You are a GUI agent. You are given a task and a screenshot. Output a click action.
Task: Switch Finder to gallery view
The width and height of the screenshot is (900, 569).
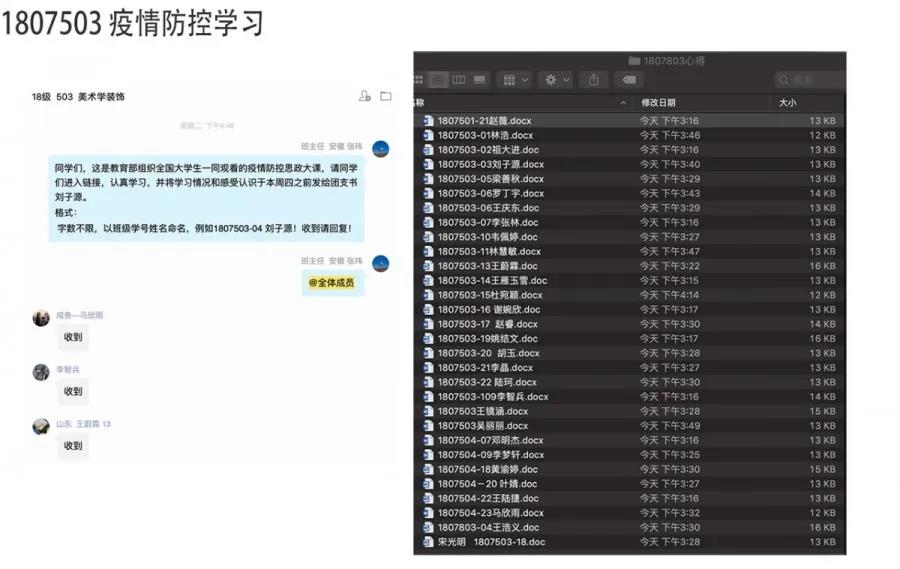coord(479,80)
